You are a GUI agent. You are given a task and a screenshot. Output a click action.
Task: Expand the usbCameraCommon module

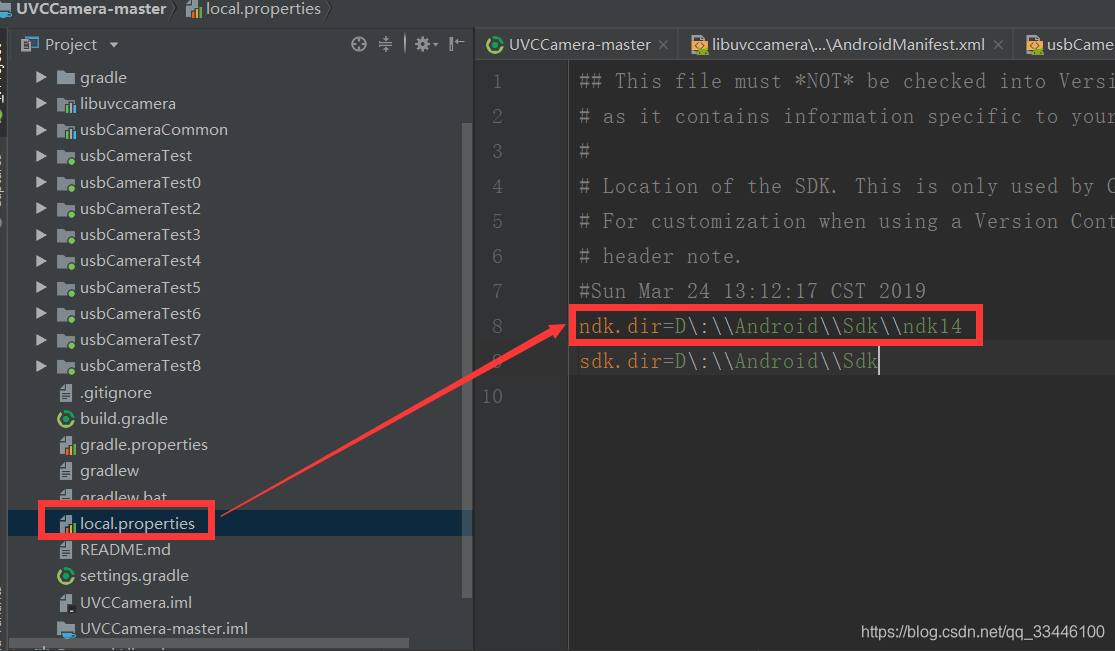[41, 129]
